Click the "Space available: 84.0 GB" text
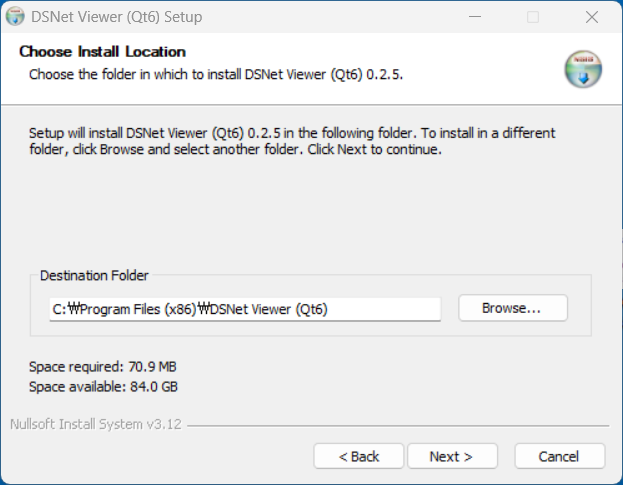The image size is (623, 485). pos(103,386)
